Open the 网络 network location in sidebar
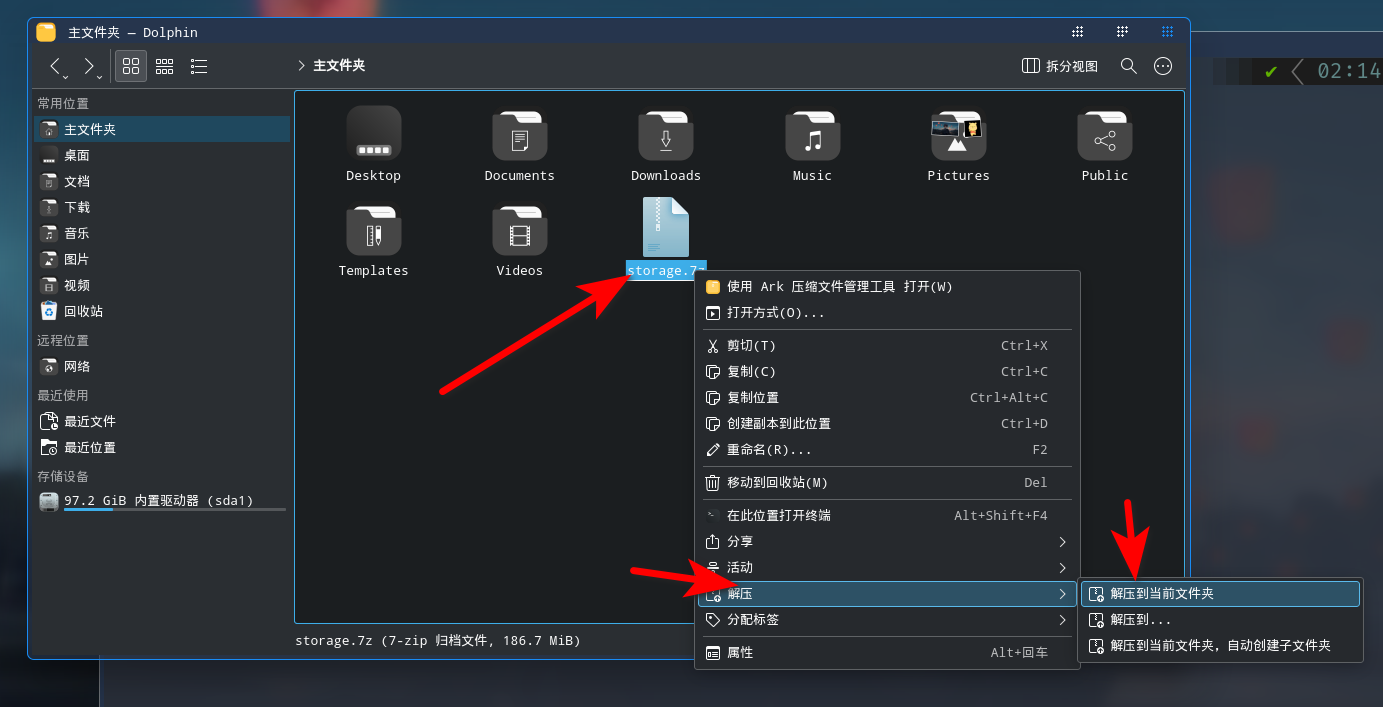Image resolution: width=1383 pixels, height=707 pixels. tap(79, 366)
